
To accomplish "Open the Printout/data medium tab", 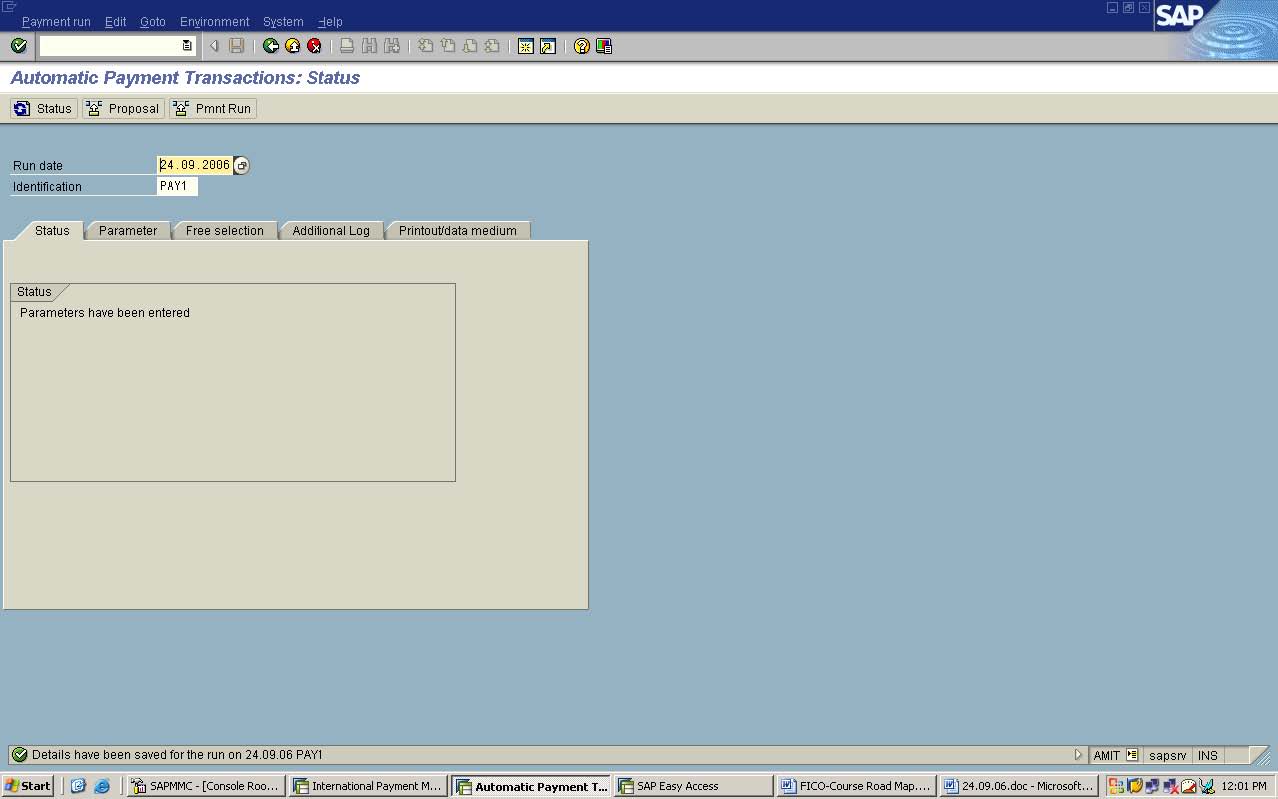I will (457, 231).
